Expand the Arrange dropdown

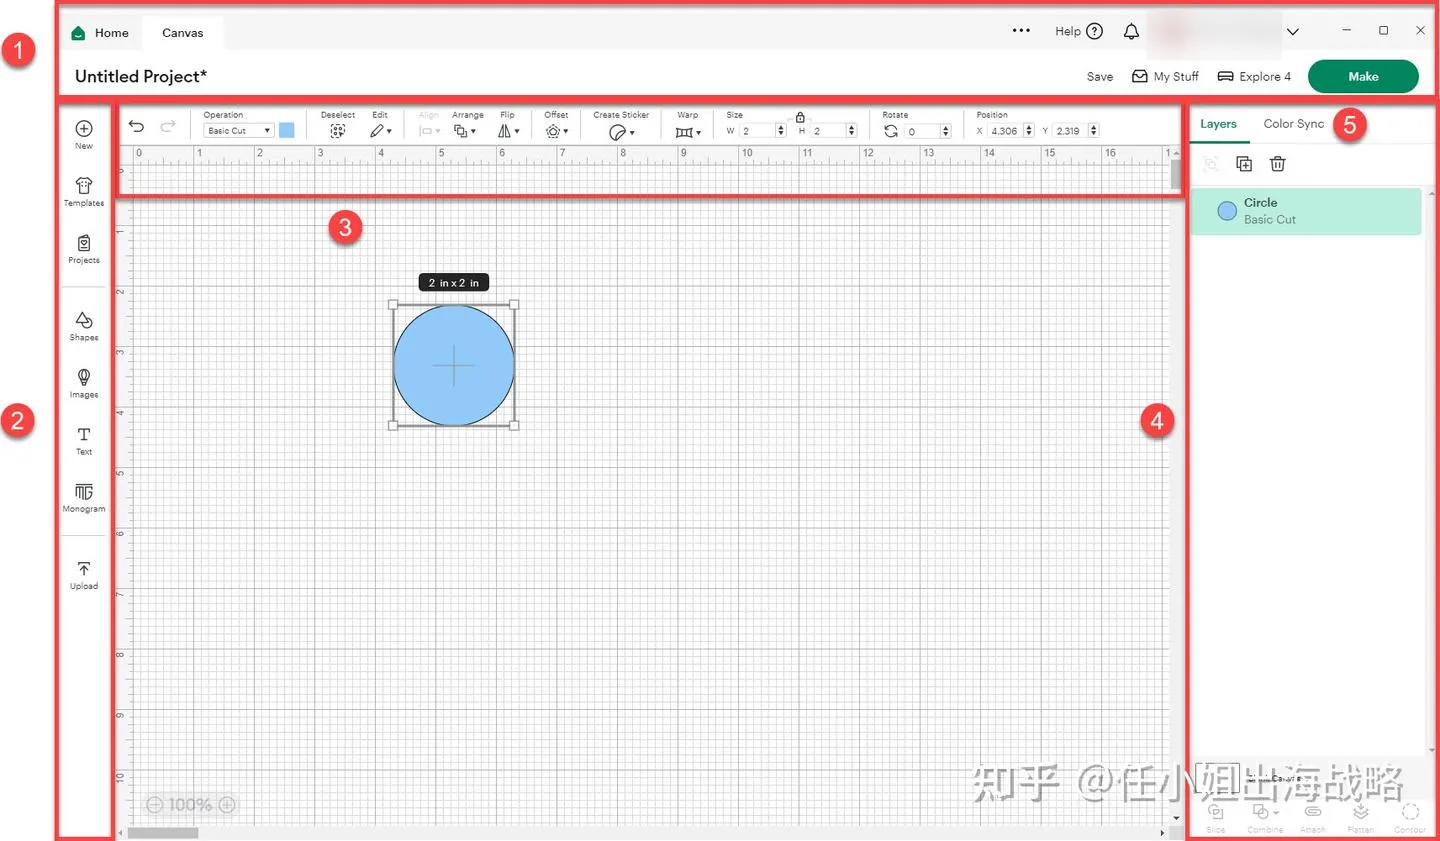pos(465,131)
